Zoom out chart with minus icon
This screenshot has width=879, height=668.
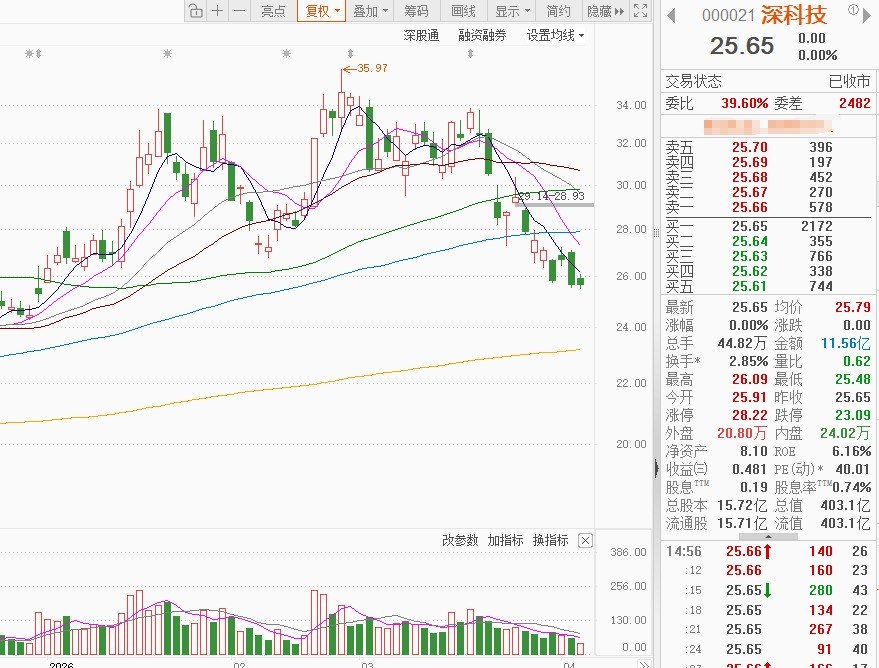tap(239, 11)
